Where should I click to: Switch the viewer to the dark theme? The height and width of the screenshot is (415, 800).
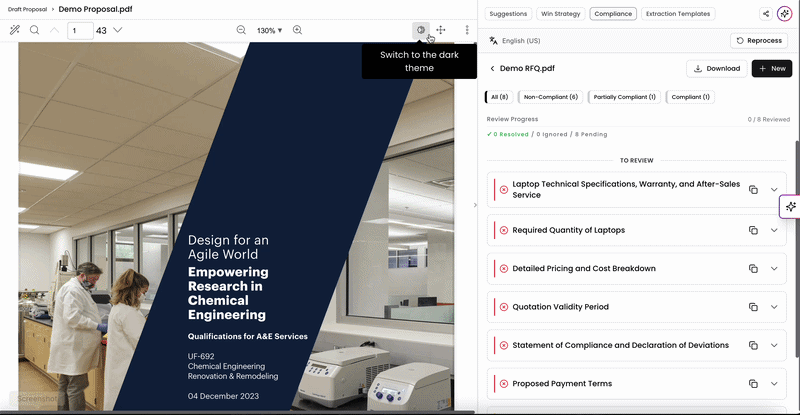coord(420,30)
